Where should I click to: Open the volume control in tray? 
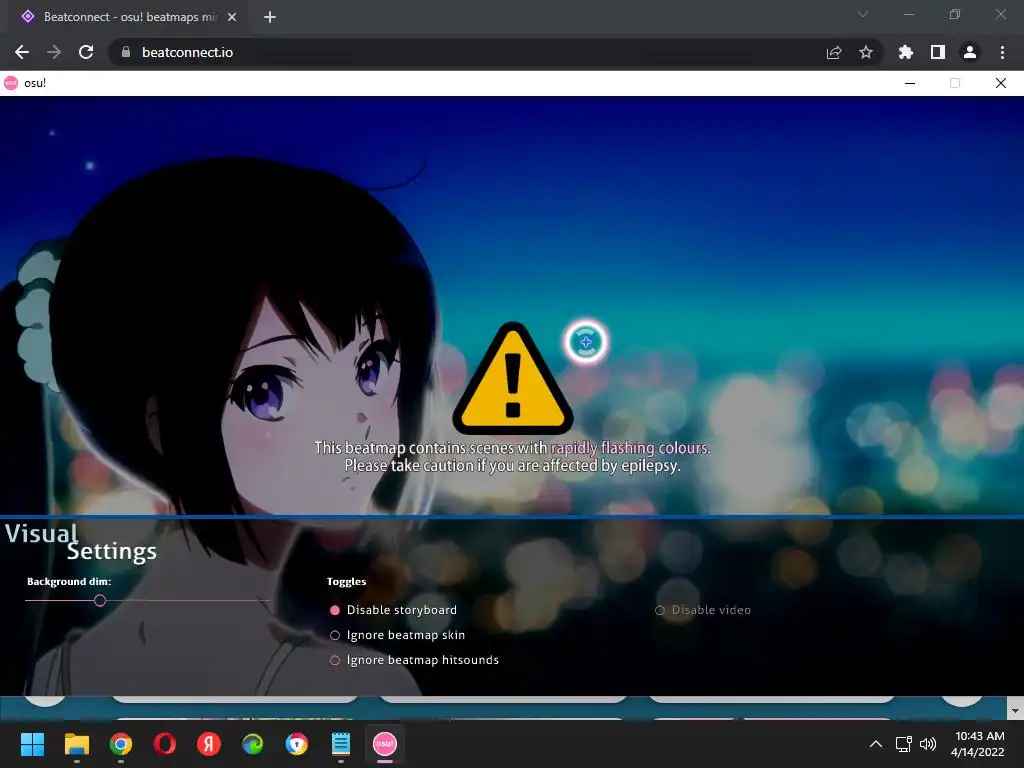coord(928,744)
